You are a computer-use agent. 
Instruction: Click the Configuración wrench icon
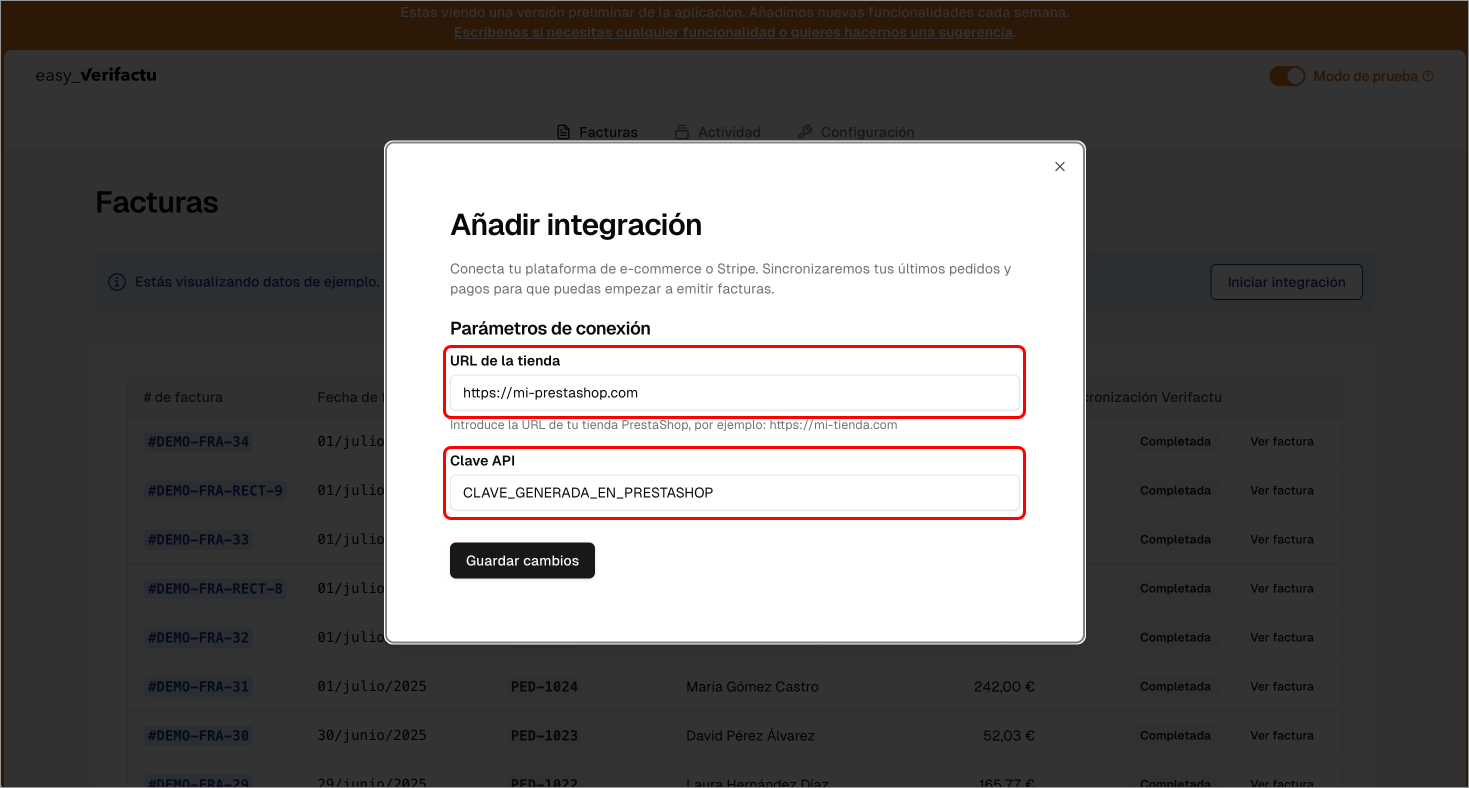coord(805,131)
